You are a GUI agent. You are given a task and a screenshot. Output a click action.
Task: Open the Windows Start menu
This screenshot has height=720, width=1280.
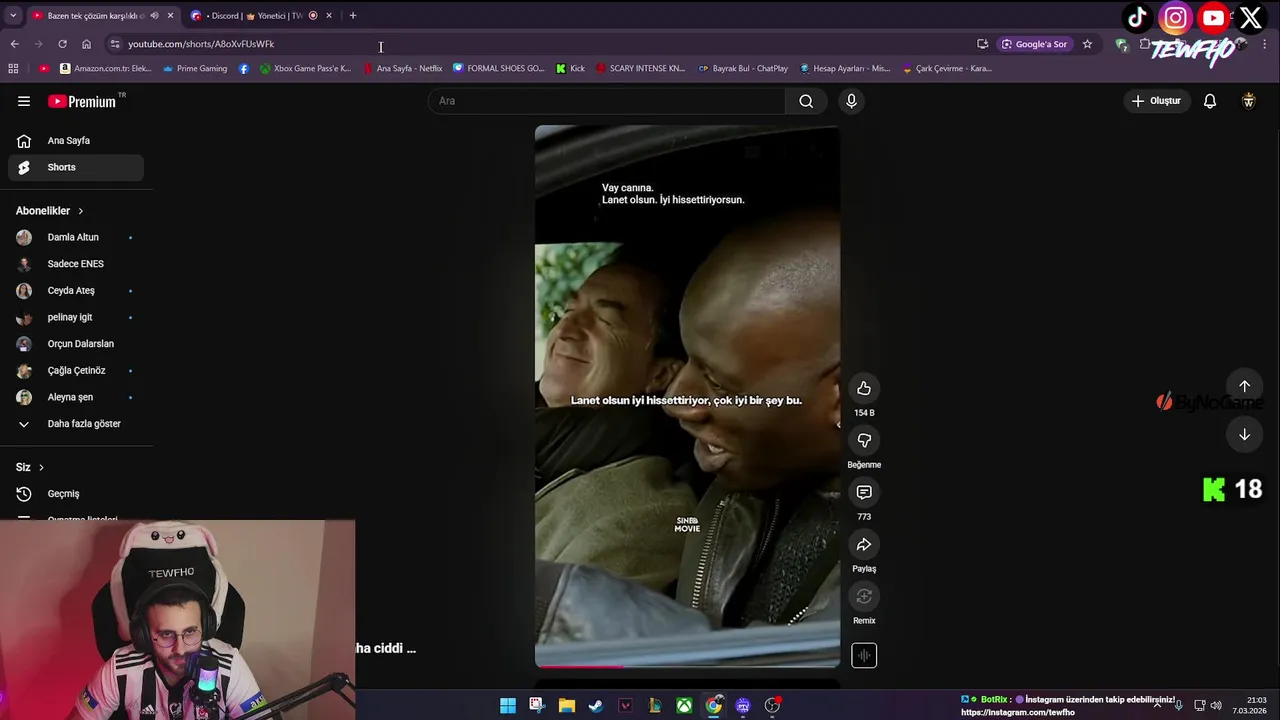click(x=508, y=706)
